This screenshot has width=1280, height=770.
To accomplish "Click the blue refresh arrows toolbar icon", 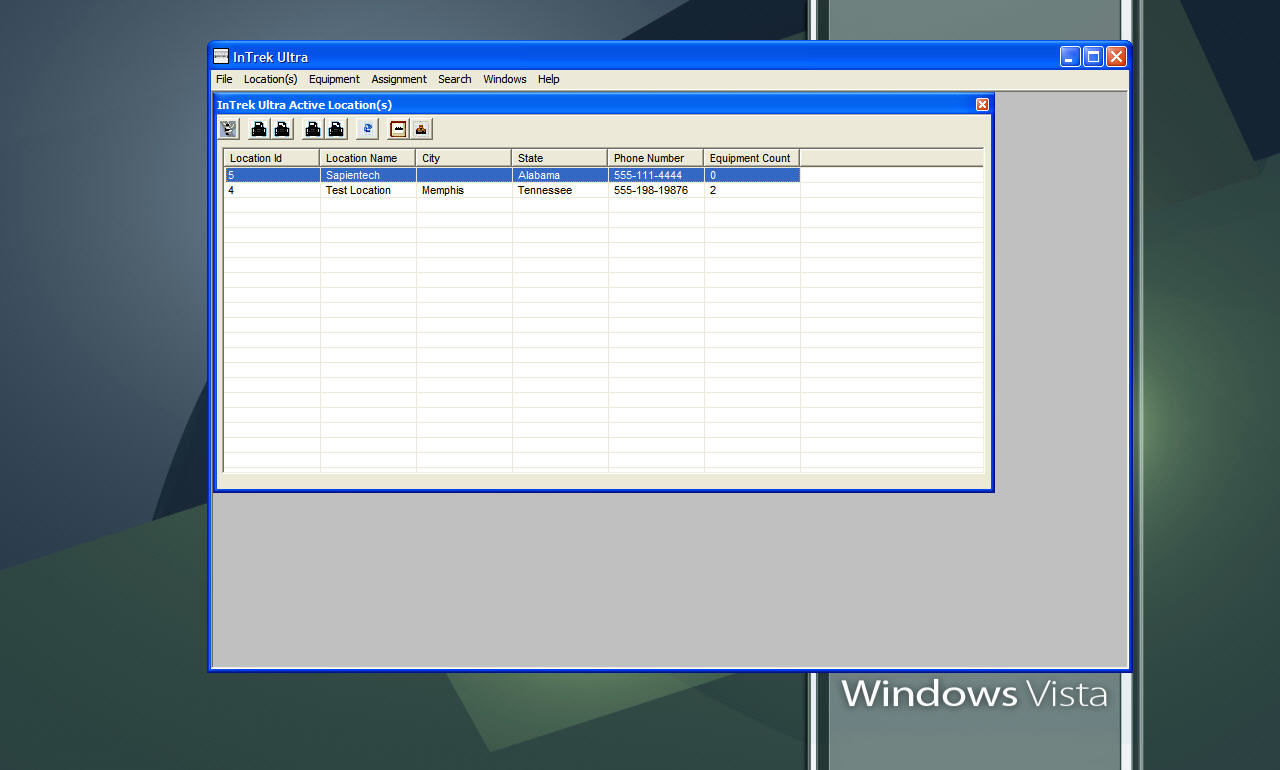I will (368, 129).
